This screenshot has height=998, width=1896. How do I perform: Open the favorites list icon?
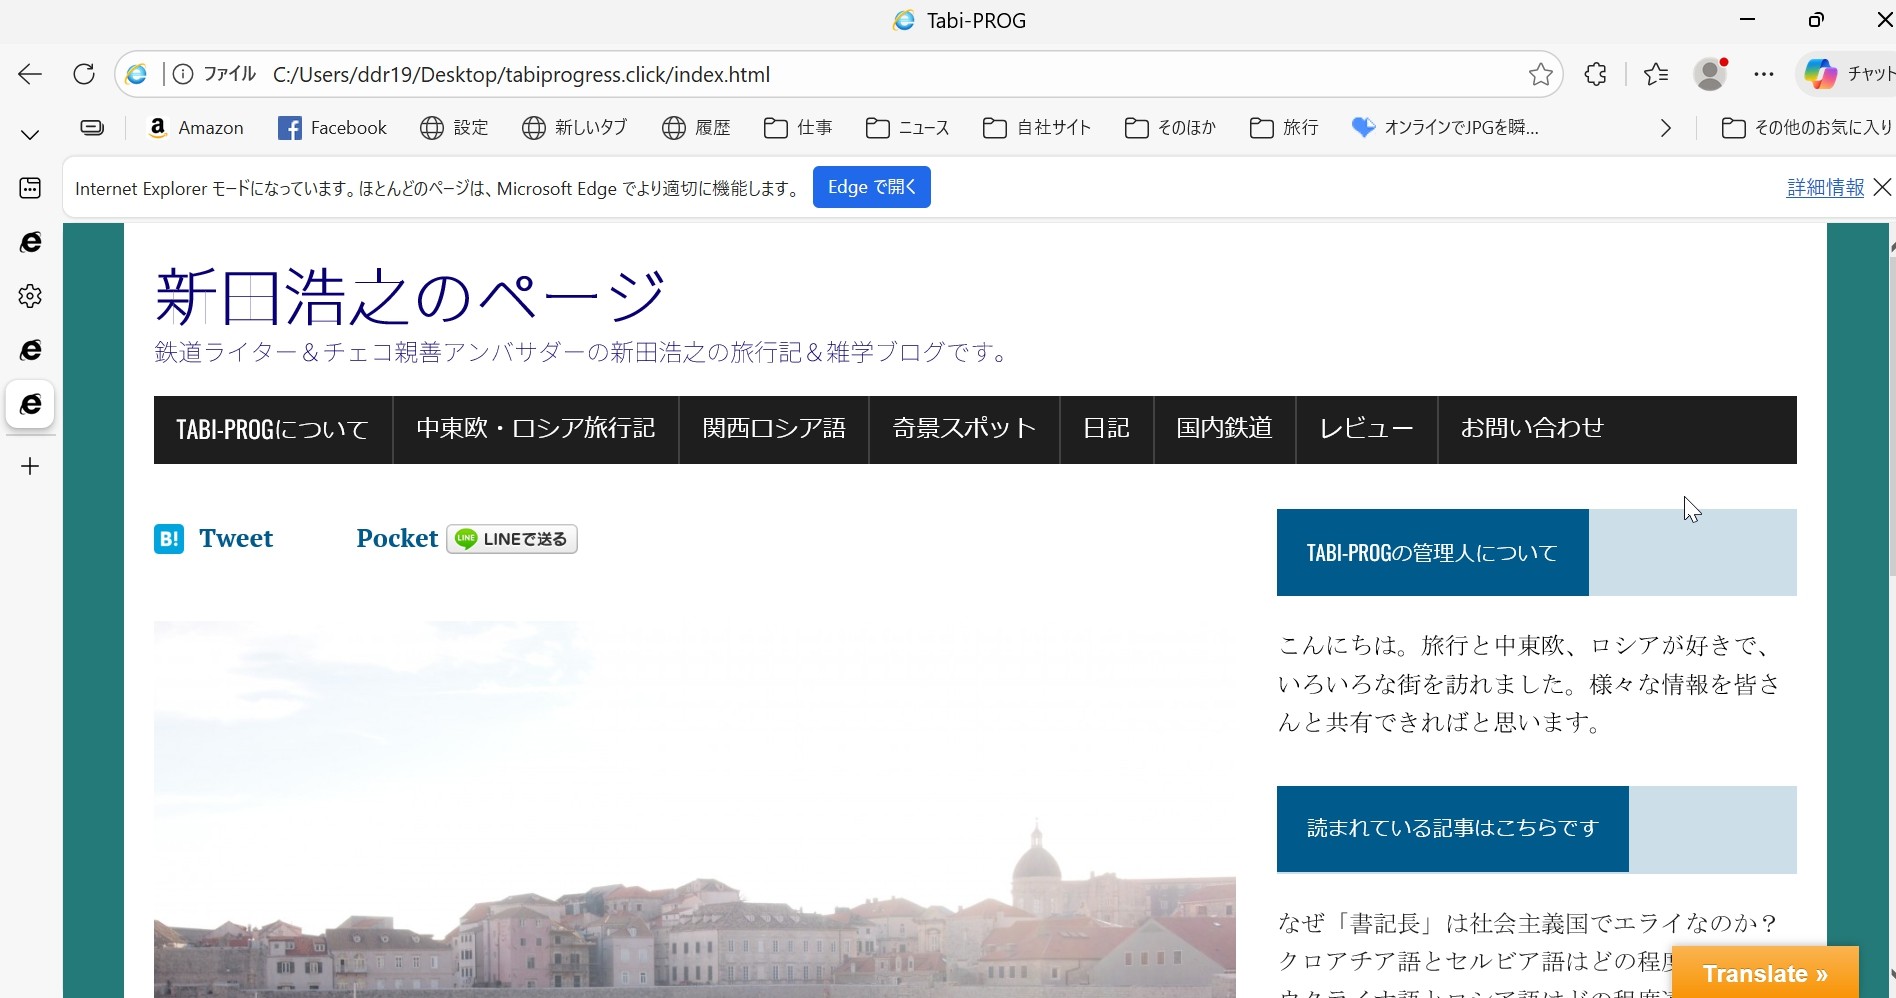pos(1656,74)
